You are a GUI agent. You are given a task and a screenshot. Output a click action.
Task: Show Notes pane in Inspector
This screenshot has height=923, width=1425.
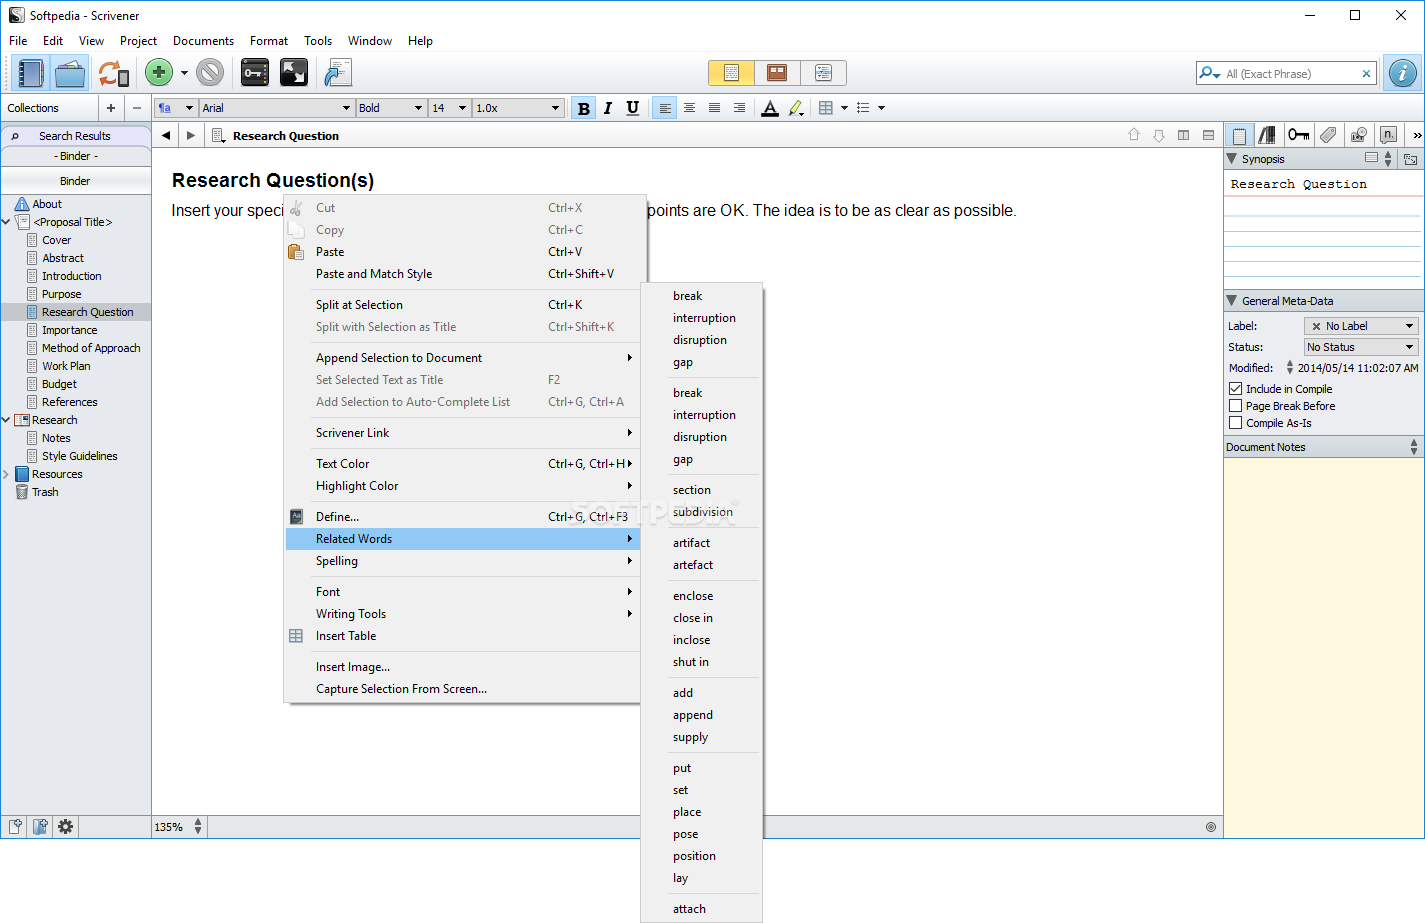(1239, 135)
